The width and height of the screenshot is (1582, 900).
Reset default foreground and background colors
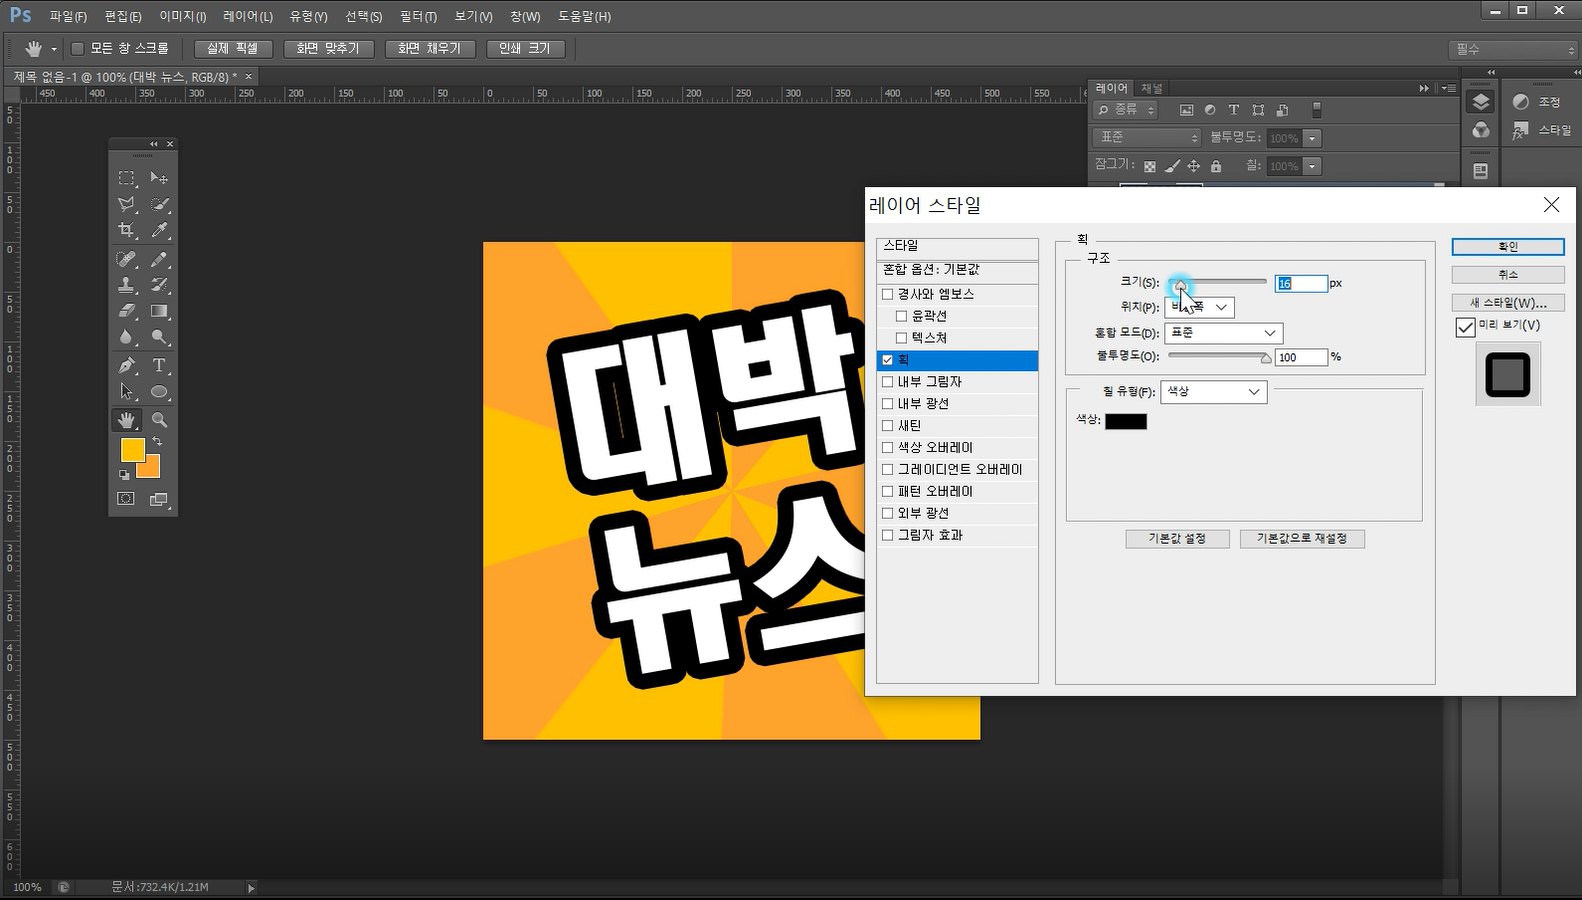124,475
